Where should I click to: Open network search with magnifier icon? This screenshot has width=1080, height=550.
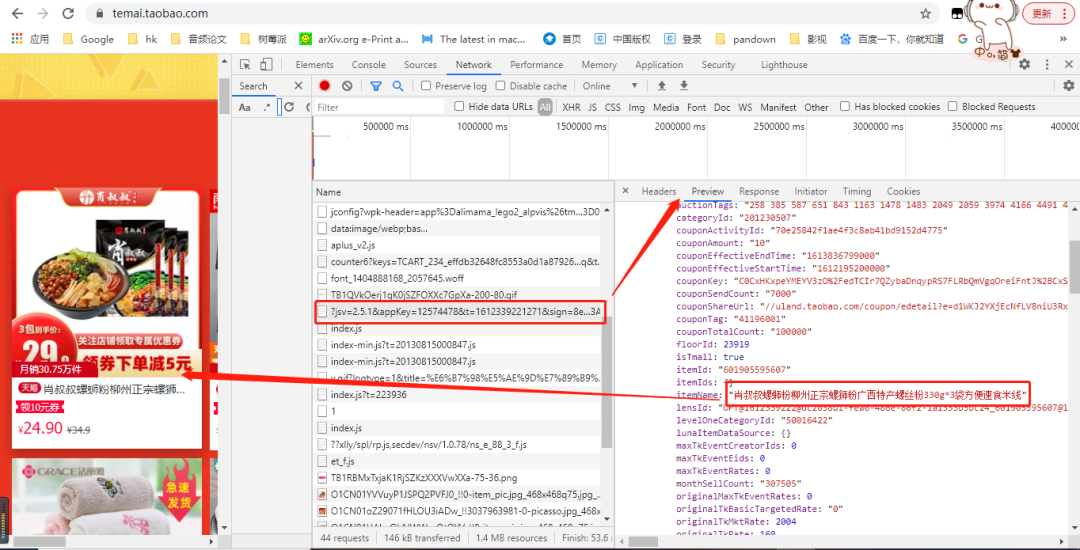[x=397, y=86]
